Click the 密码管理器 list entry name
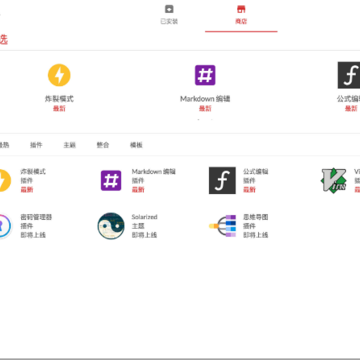 pyautogui.click(x=36, y=217)
